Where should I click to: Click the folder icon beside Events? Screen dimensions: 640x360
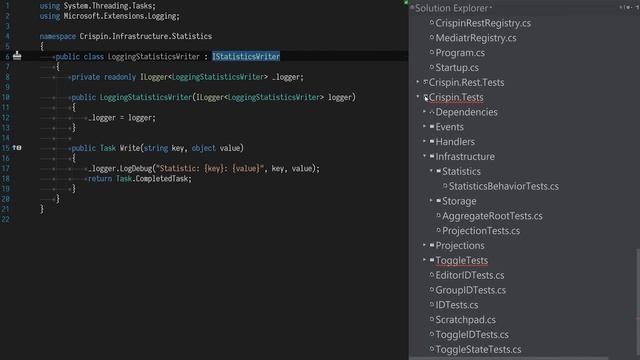[x=431, y=127]
